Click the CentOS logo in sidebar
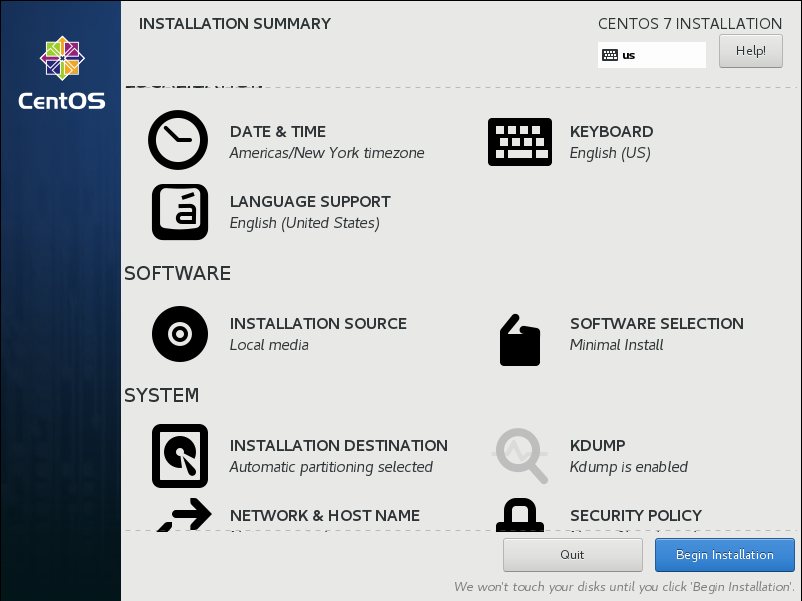802x601 pixels. pos(62,73)
